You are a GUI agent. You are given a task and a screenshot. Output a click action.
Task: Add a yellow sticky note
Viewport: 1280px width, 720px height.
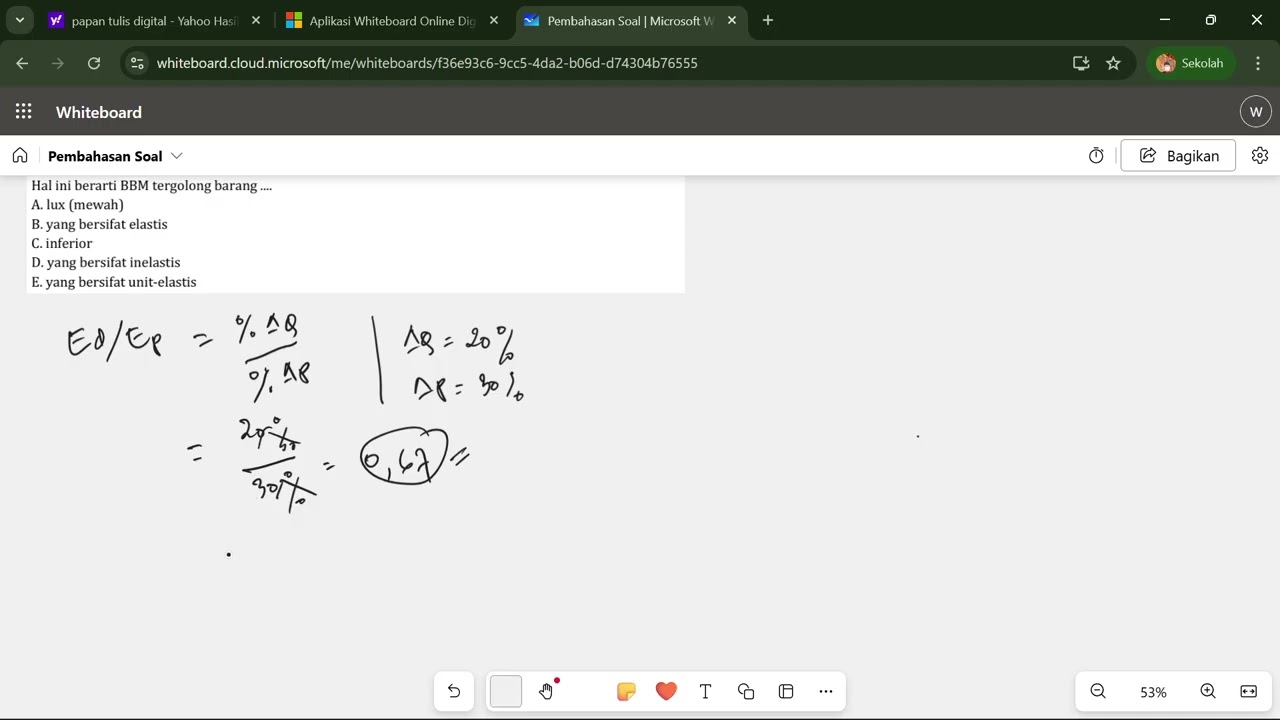click(x=626, y=691)
